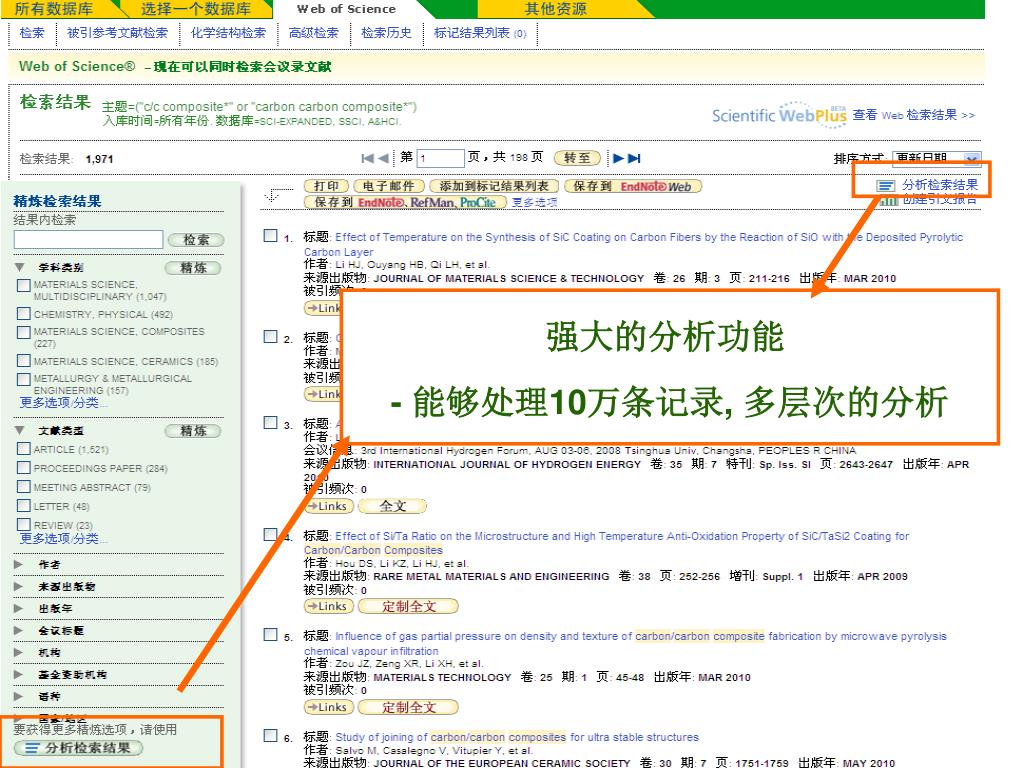Go to 高级检索 advanced search

coord(314,33)
